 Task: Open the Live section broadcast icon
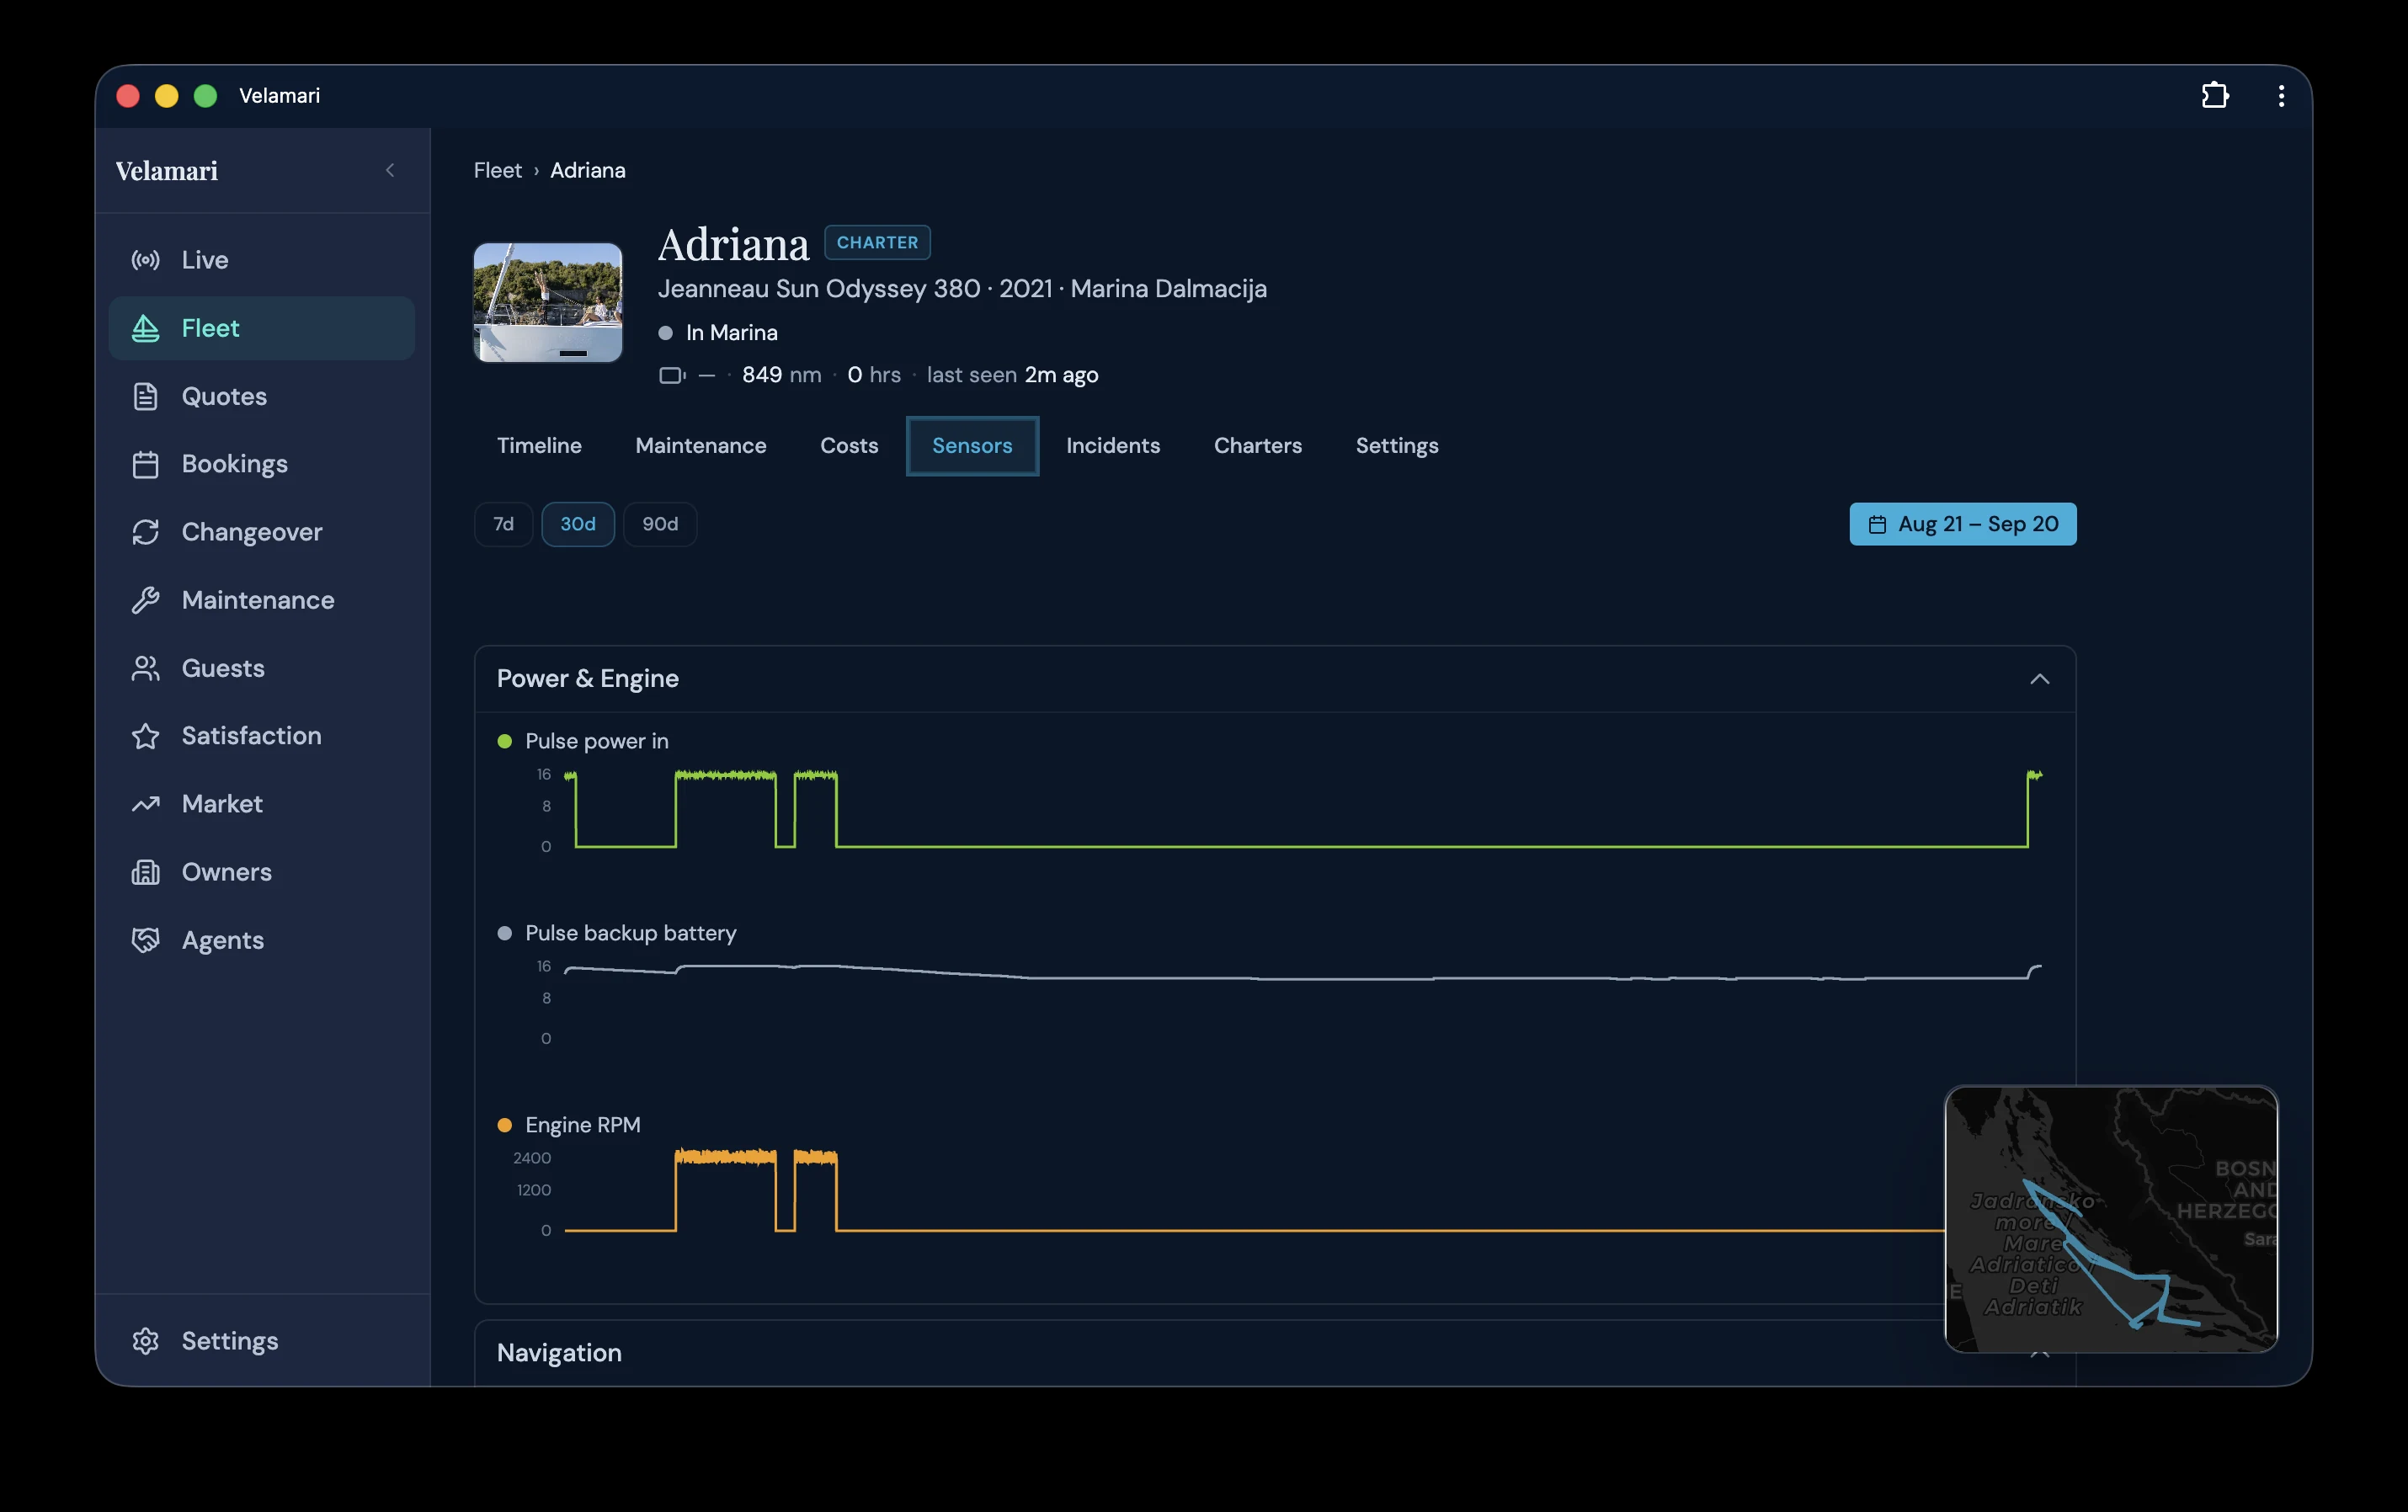tap(146, 260)
